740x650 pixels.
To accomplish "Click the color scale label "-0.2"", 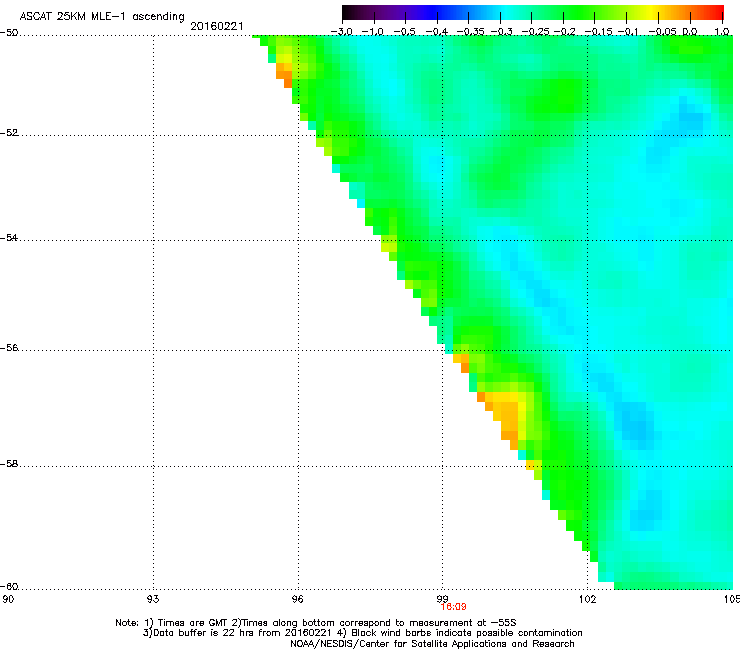I will click(564, 31).
